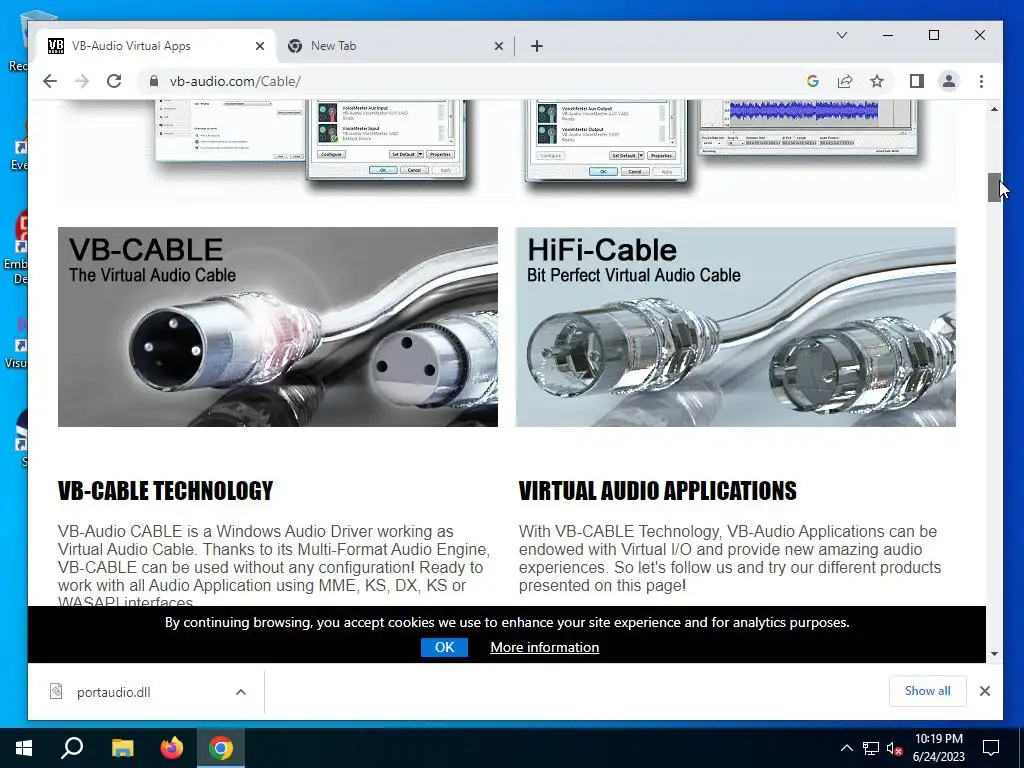The image size is (1024, 768).
Task: Share this page using the share icon
Action: pyautogui.click(x=844, y=81)
